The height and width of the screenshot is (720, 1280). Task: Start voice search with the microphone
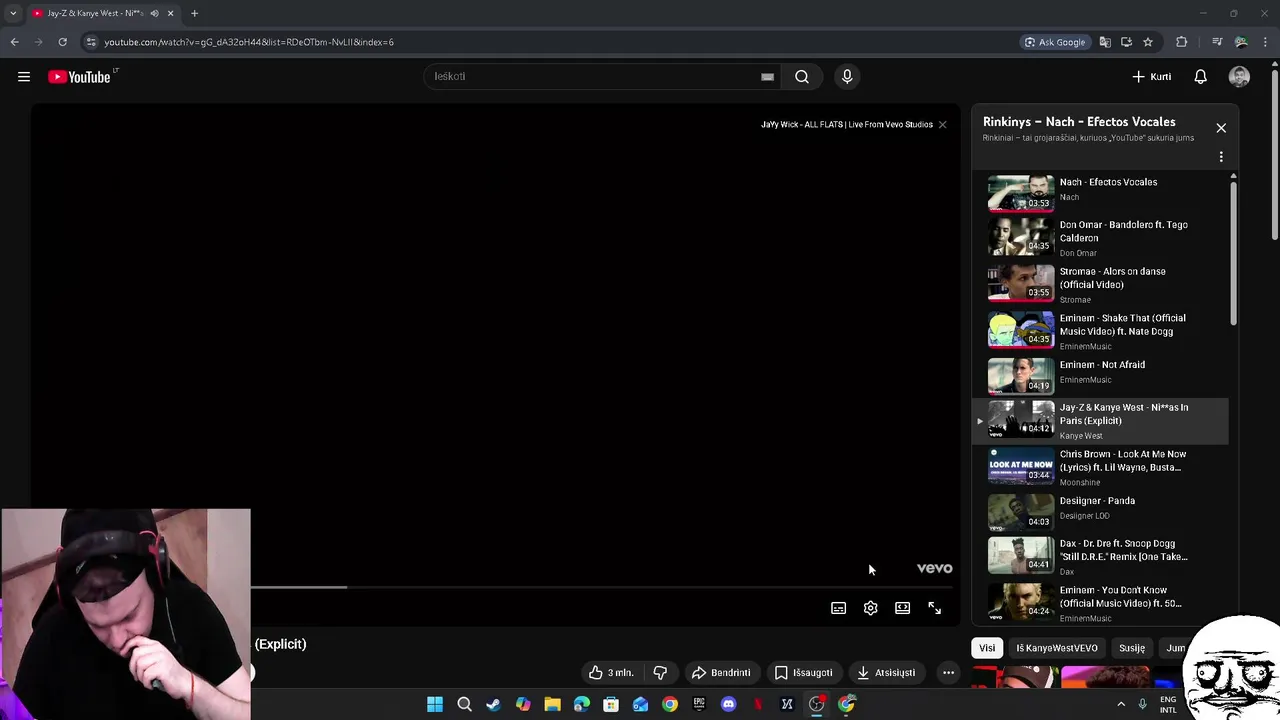coord(847,77)
